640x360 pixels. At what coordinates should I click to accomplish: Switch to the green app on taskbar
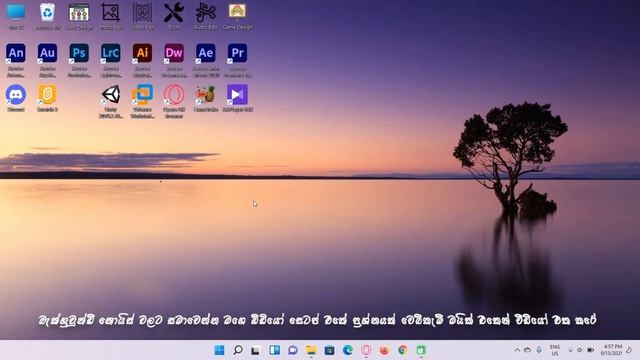click(x=421, y=350)
